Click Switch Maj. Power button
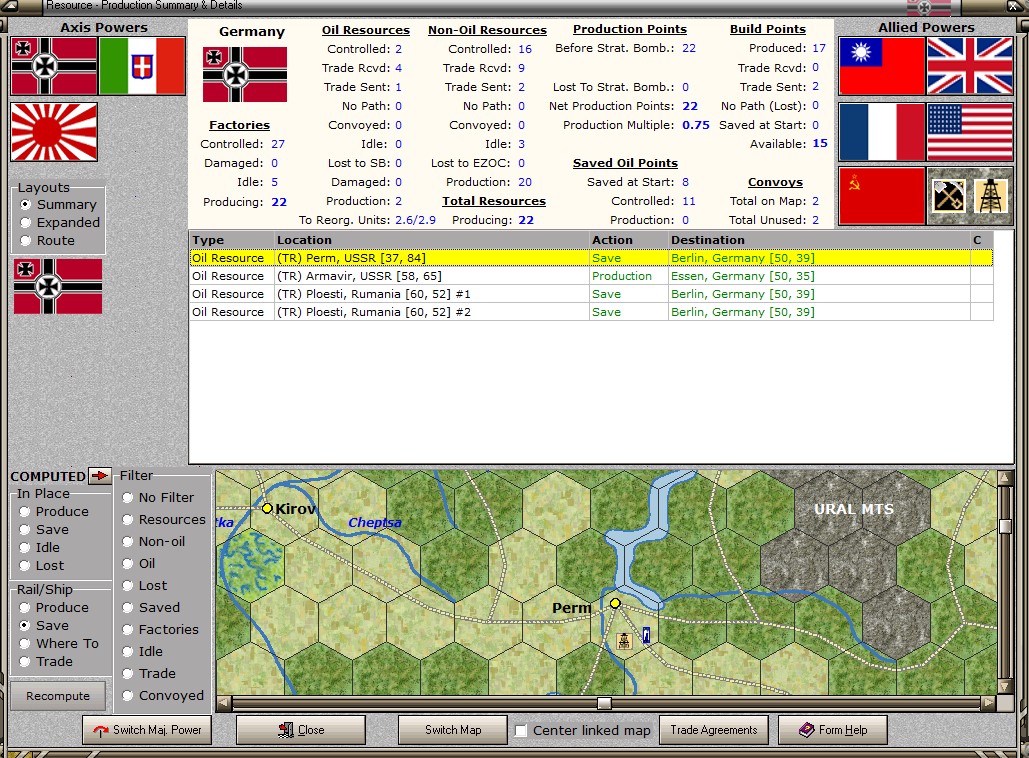 [147, 730]
